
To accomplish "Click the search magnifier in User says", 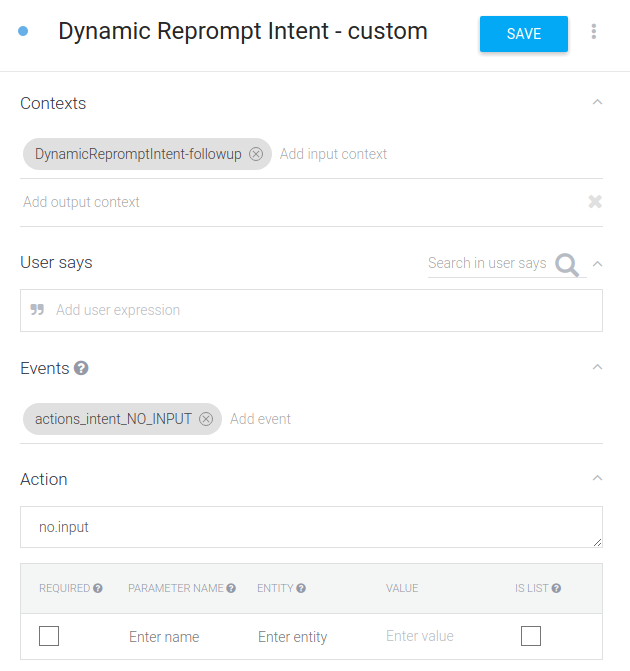I will tap(567, 264).
